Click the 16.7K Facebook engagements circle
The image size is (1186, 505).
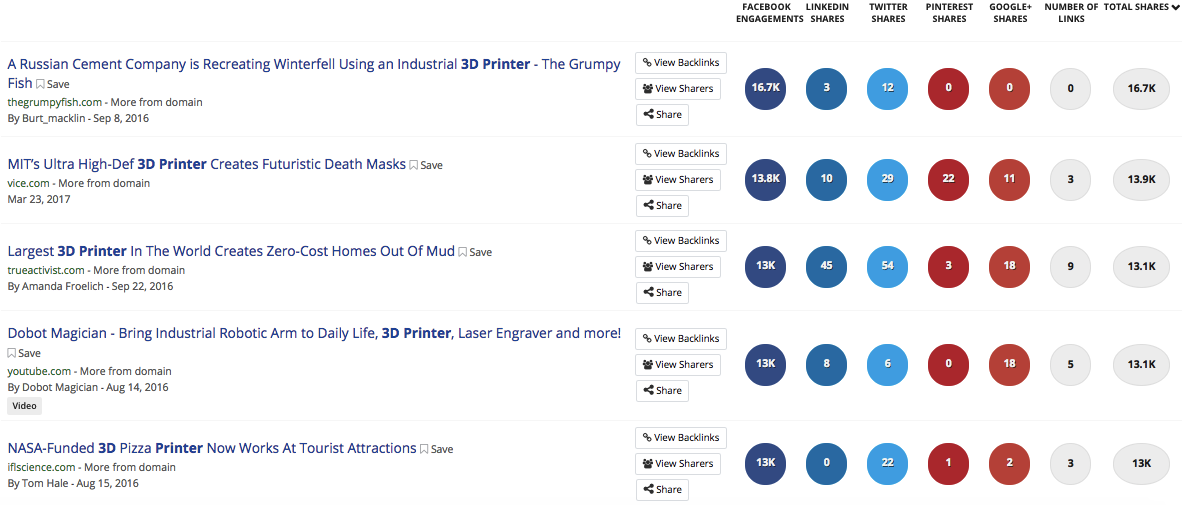click(765, 88)
